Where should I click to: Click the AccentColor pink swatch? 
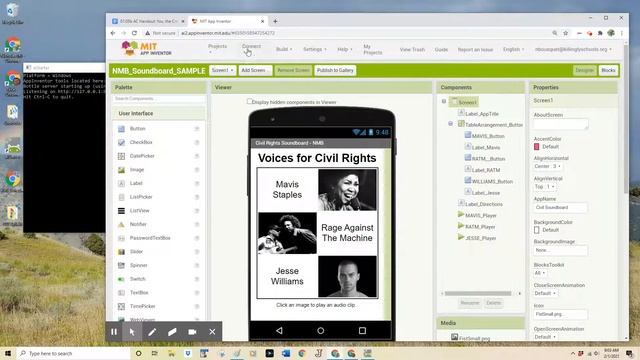click(x=537, y=147)
